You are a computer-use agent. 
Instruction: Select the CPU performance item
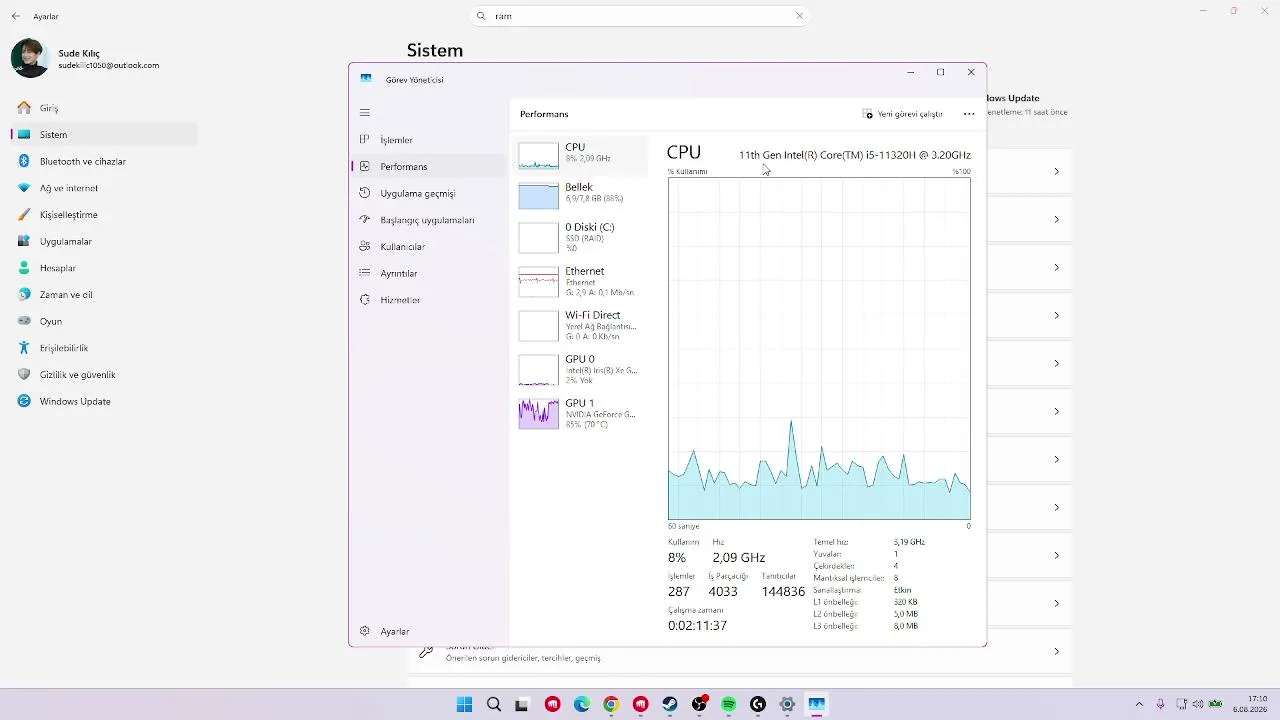[x=581, y=155]
